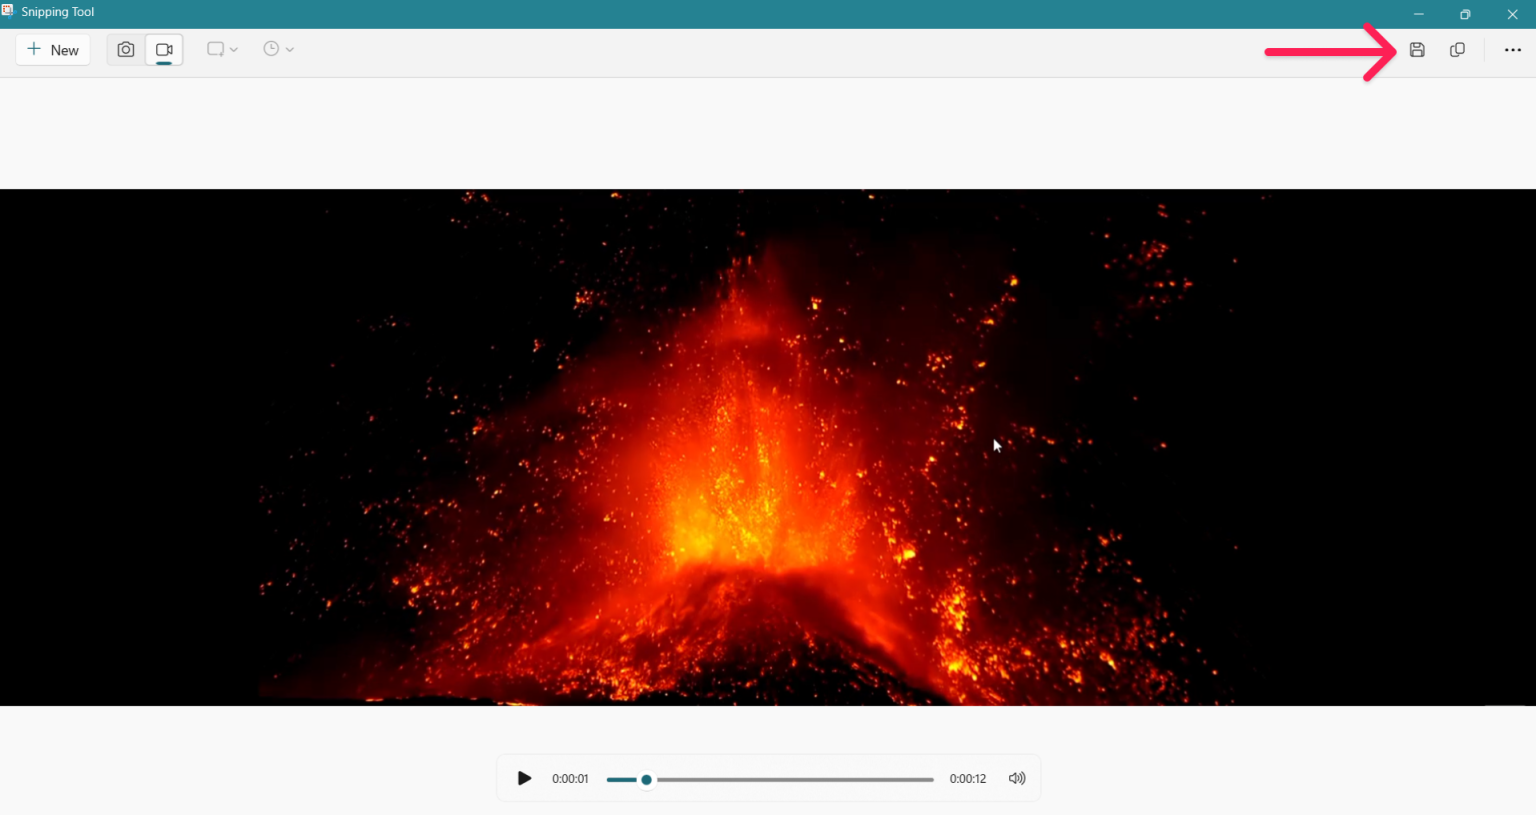Open the snipping shape dropdown

coord(222,49)
